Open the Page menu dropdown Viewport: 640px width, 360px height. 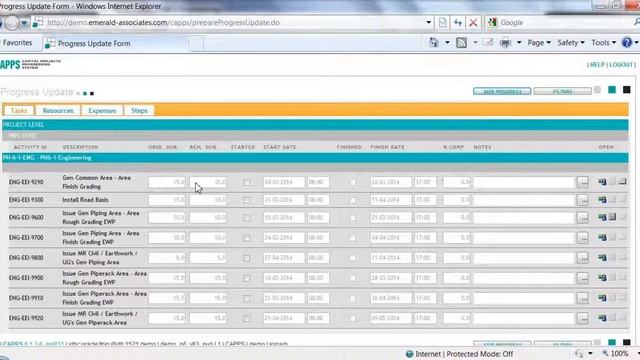pos(539,42)
